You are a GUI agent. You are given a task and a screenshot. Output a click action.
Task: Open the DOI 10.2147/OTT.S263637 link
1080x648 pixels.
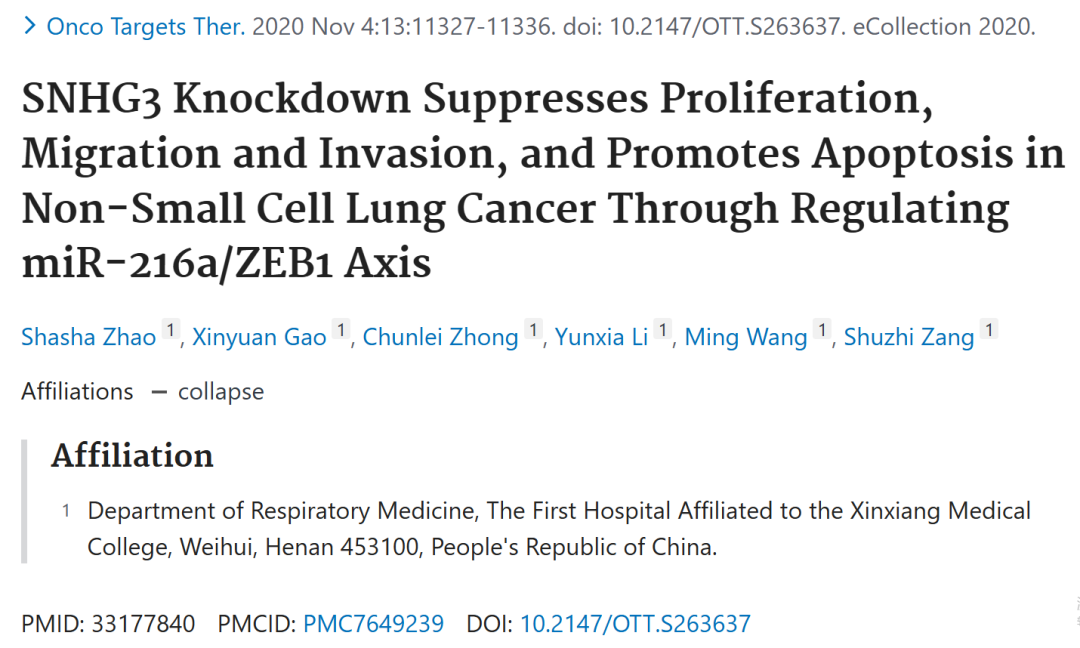(635, 624)
